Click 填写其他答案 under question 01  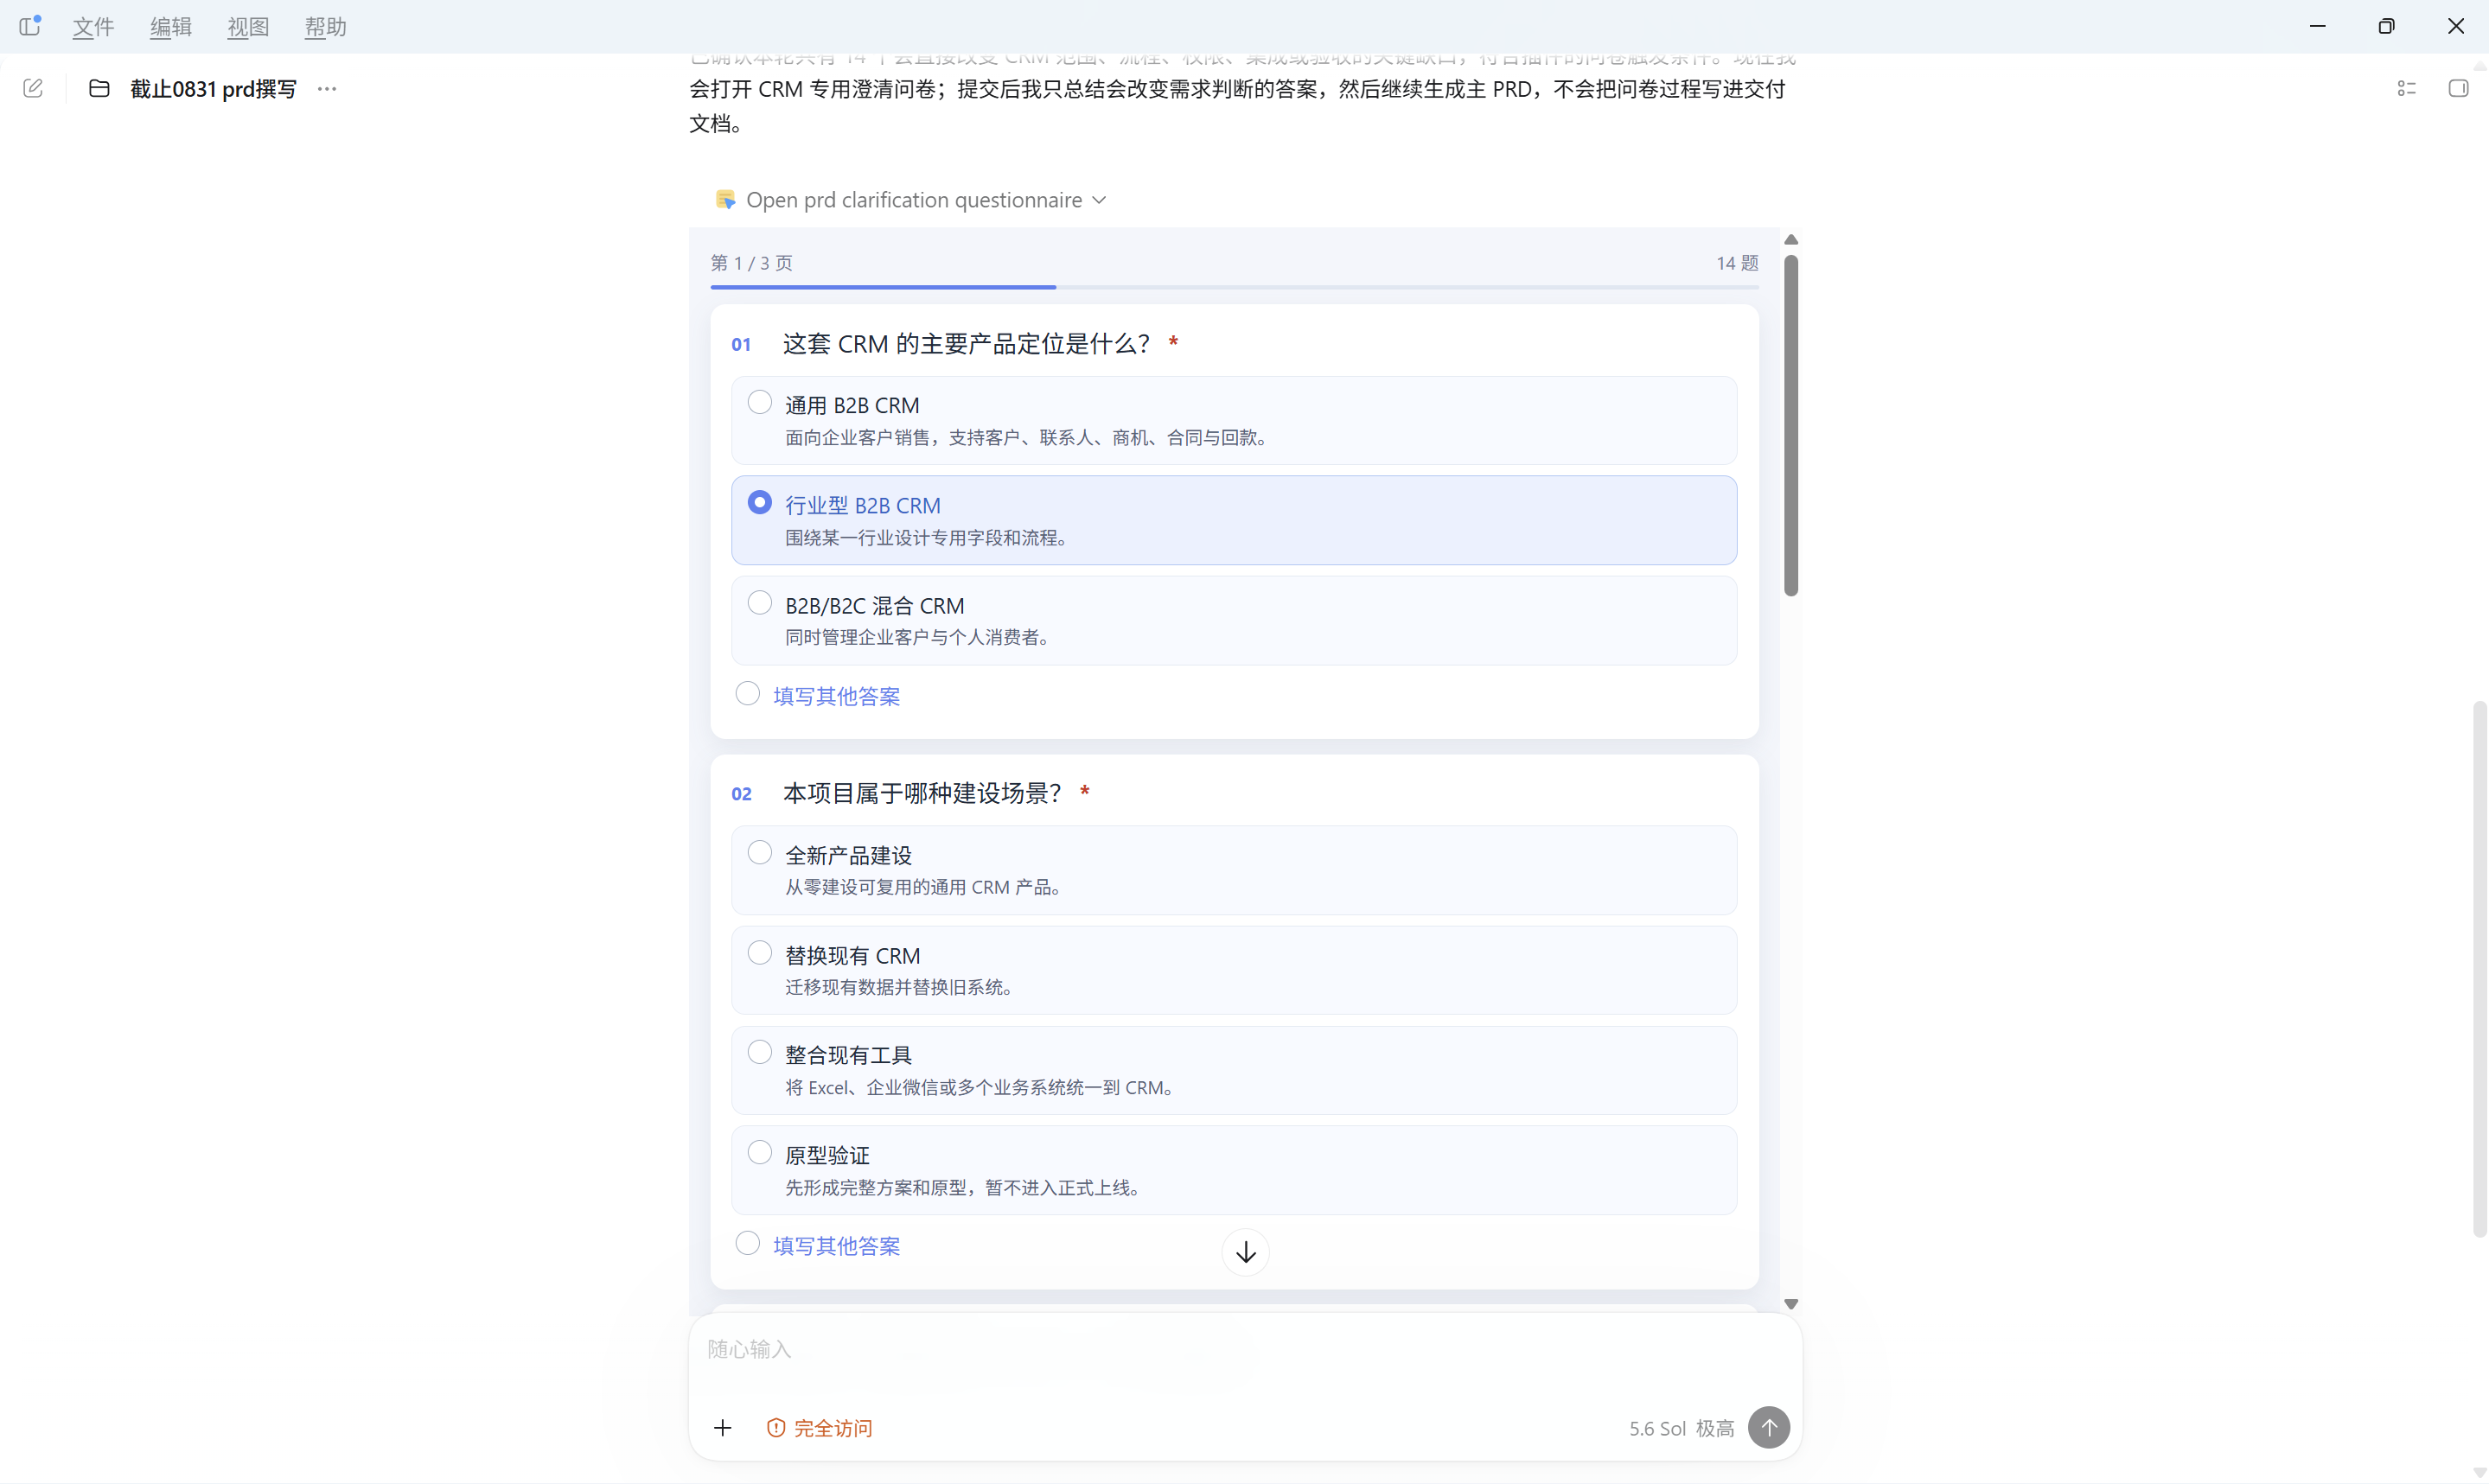click(836, 696)
